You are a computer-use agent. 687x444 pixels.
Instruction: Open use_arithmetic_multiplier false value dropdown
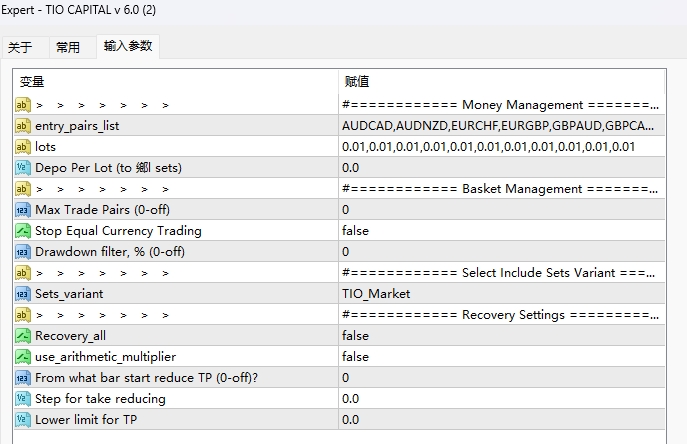(502, 357)
